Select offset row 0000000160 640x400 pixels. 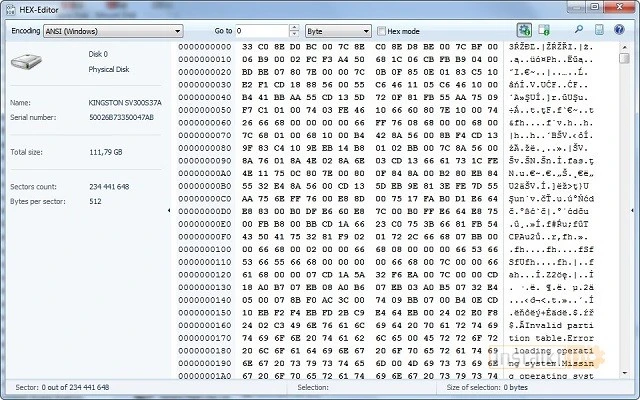(205, 325)
